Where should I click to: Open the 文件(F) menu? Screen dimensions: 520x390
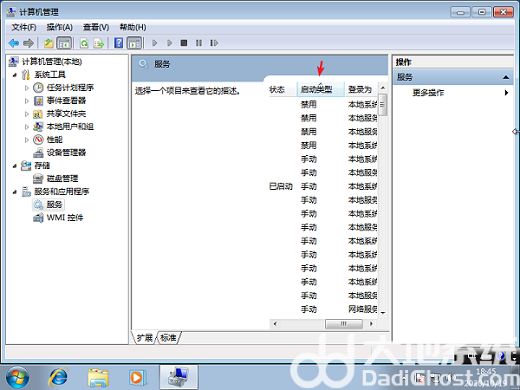(x=24, y=27)
